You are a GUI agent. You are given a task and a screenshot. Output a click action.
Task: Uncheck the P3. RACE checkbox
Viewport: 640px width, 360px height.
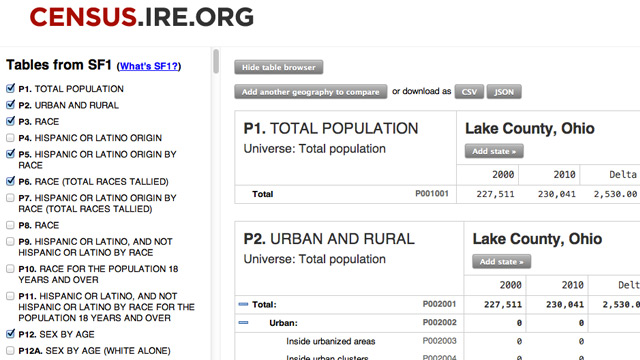11,121
